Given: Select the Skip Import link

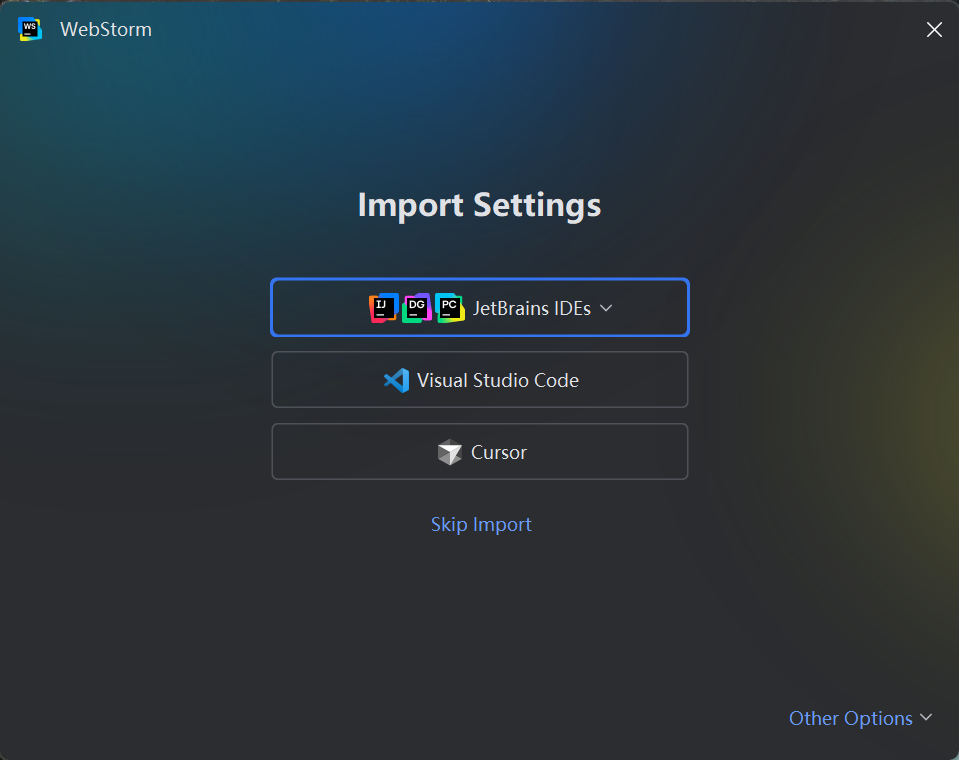Looking at the screenshot, I should pyautogui.click(x=481, y=525).
